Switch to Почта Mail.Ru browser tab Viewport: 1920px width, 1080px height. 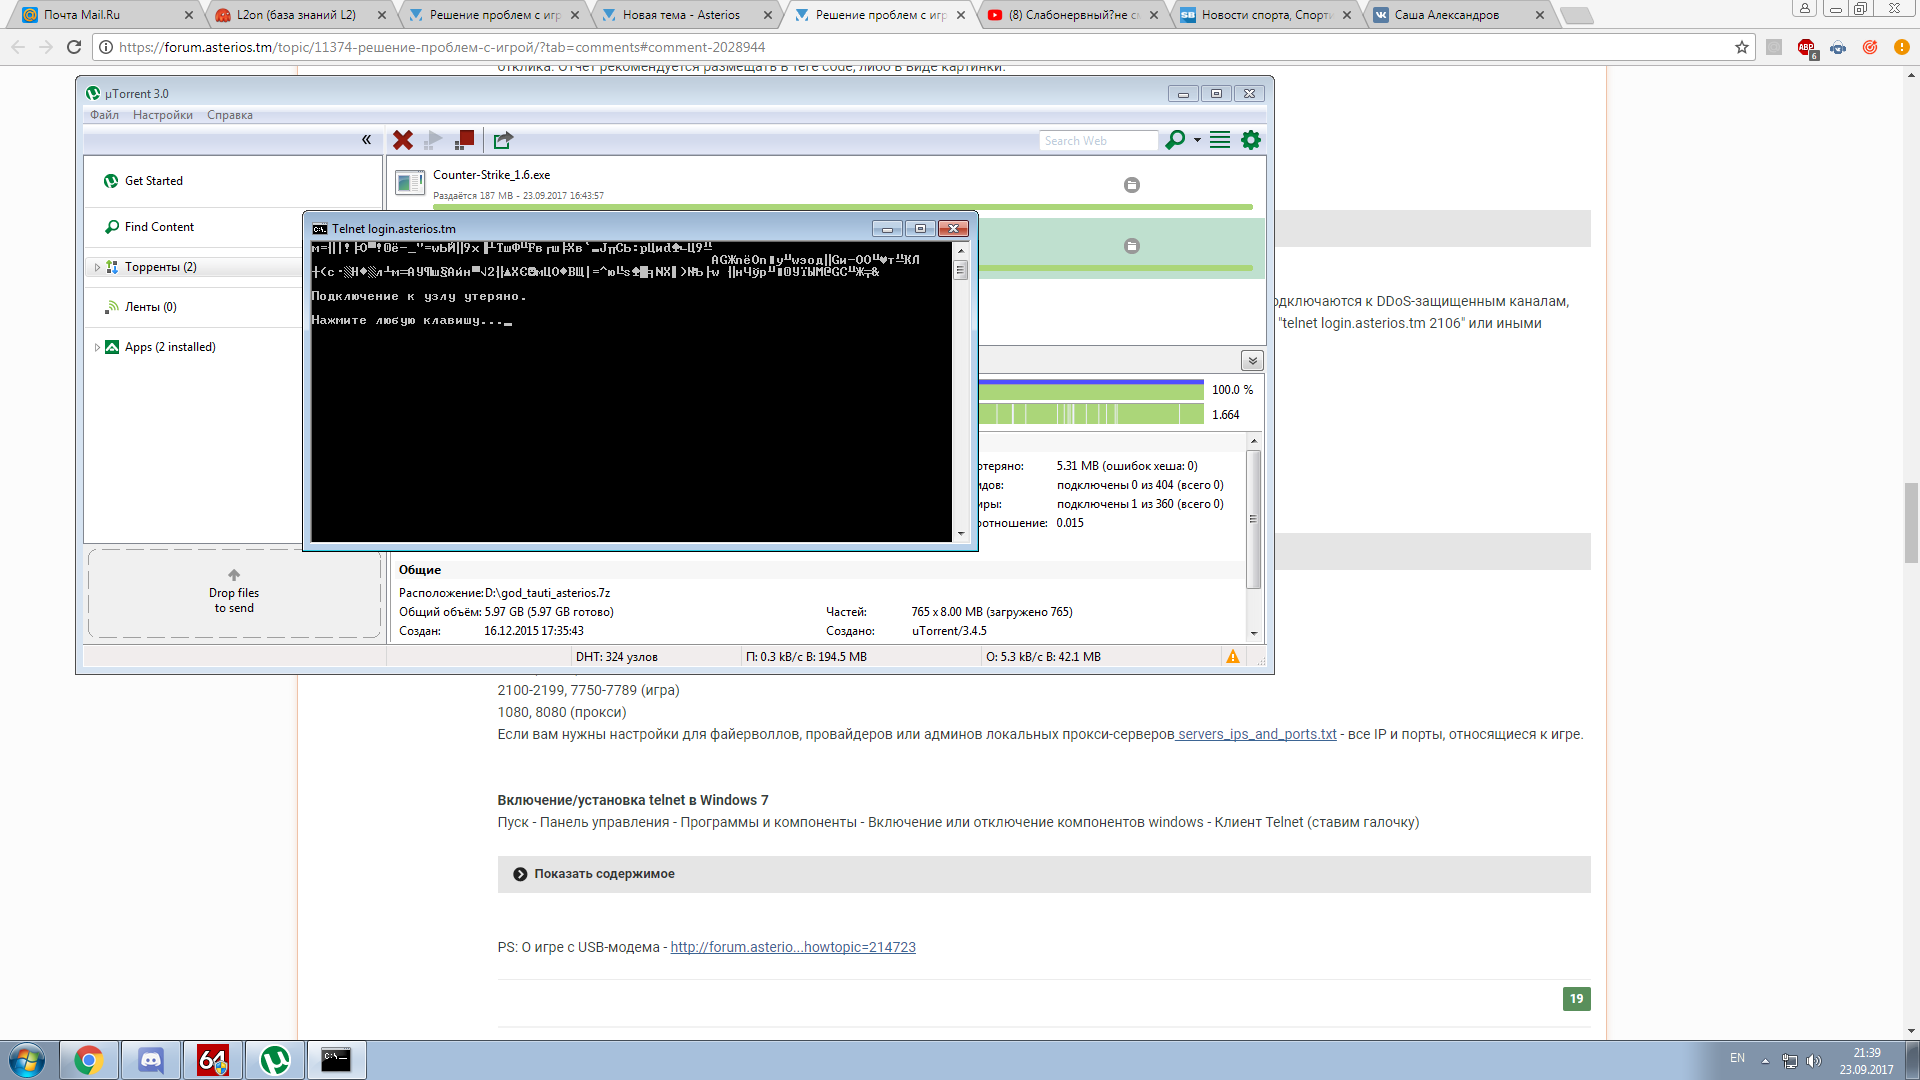point(105,15)
